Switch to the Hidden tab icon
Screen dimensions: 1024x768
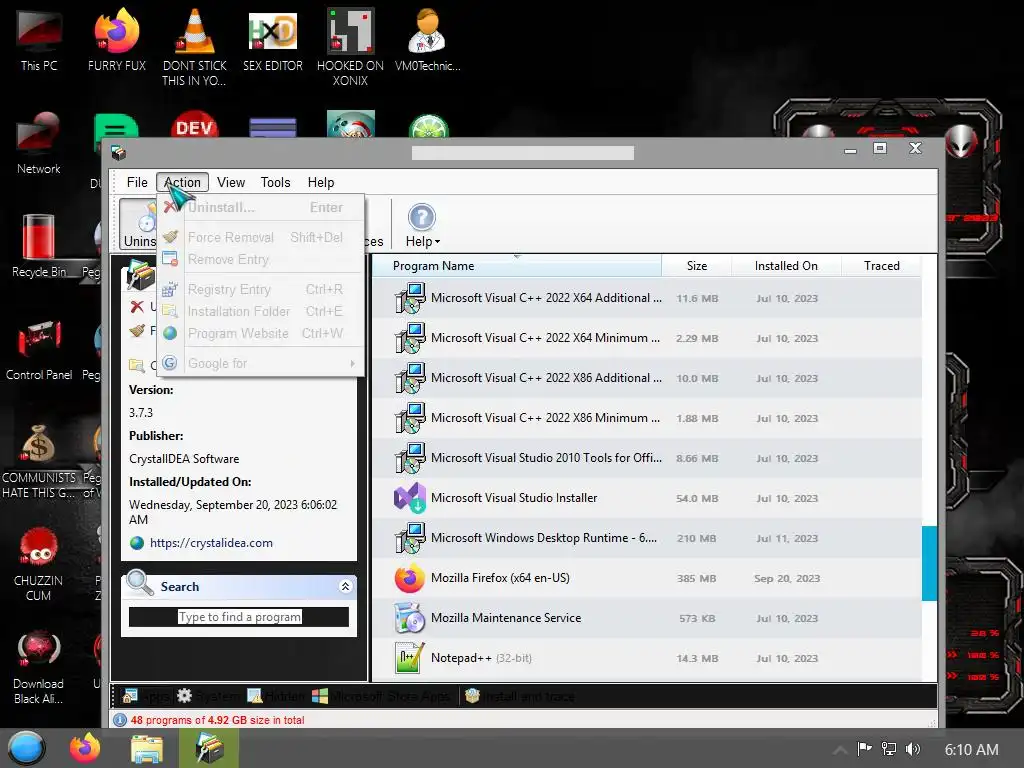pos(254,696)
